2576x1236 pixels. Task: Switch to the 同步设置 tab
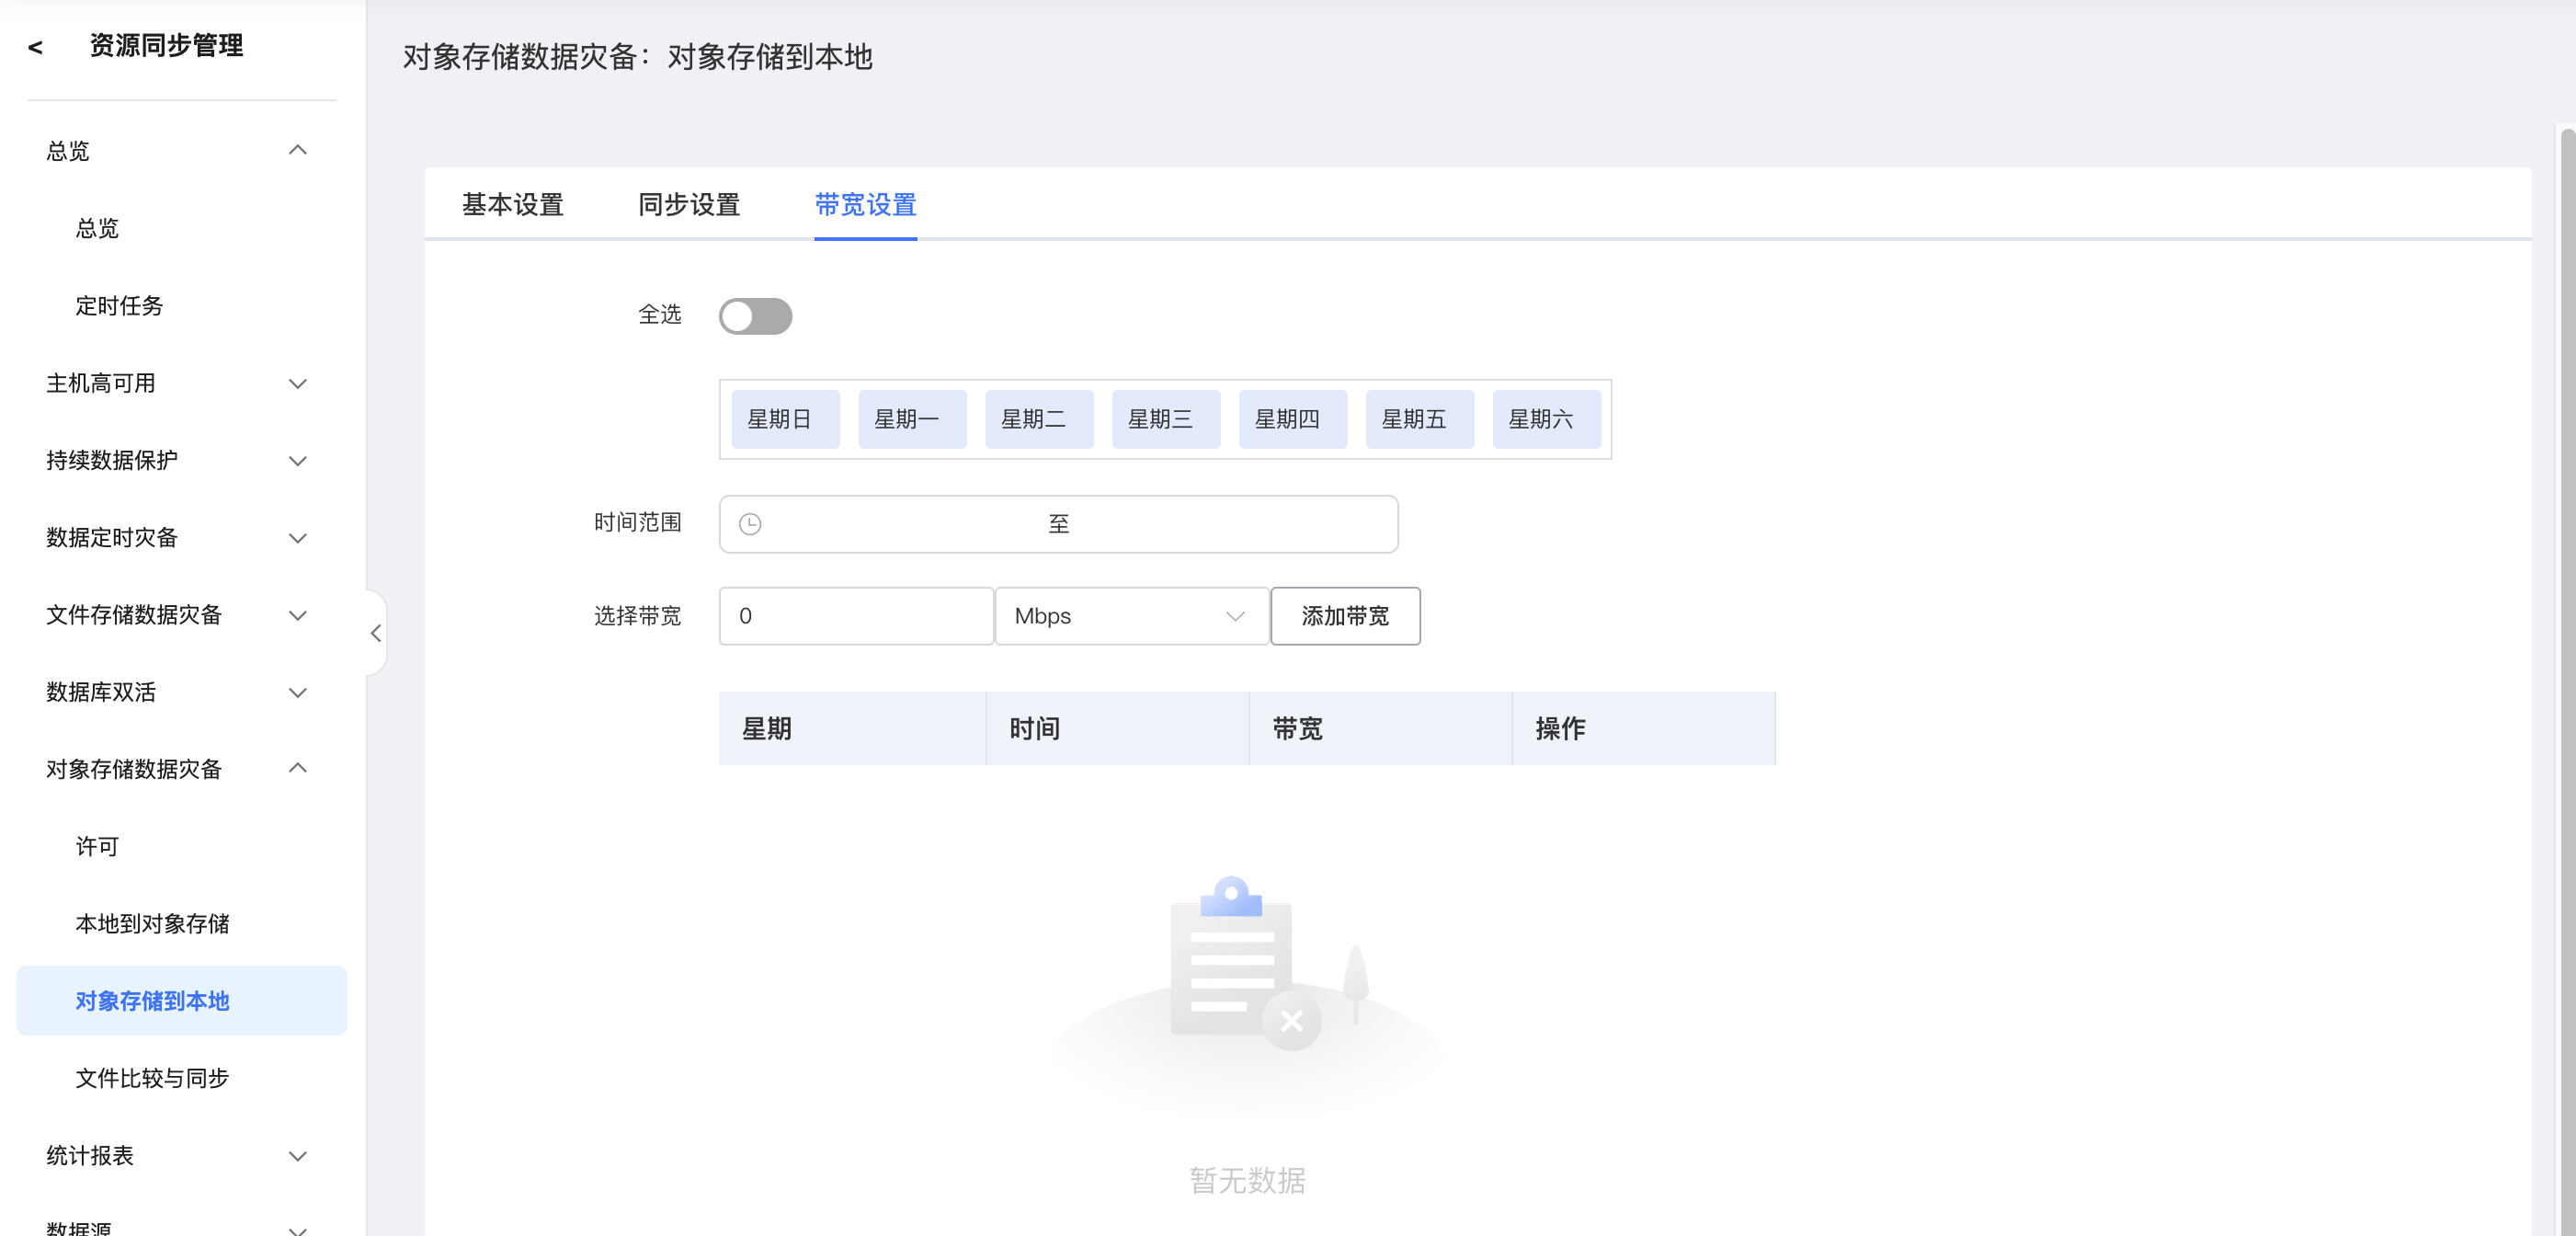tap(689, 205)
